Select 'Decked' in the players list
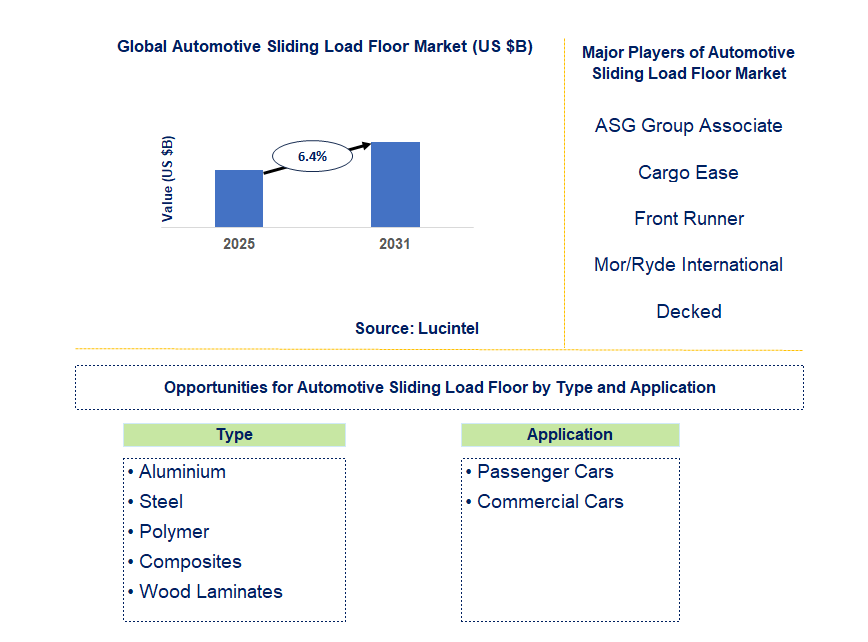Viewport: 868px width, 642px height. (689, 312)
